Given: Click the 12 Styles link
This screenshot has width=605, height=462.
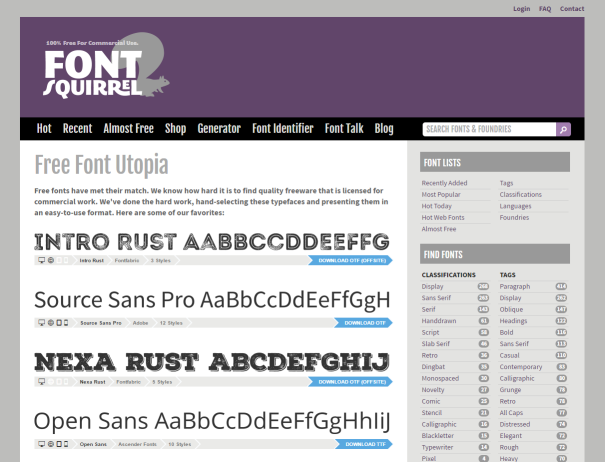Looking at the screenshot, I should coord(171,323).
